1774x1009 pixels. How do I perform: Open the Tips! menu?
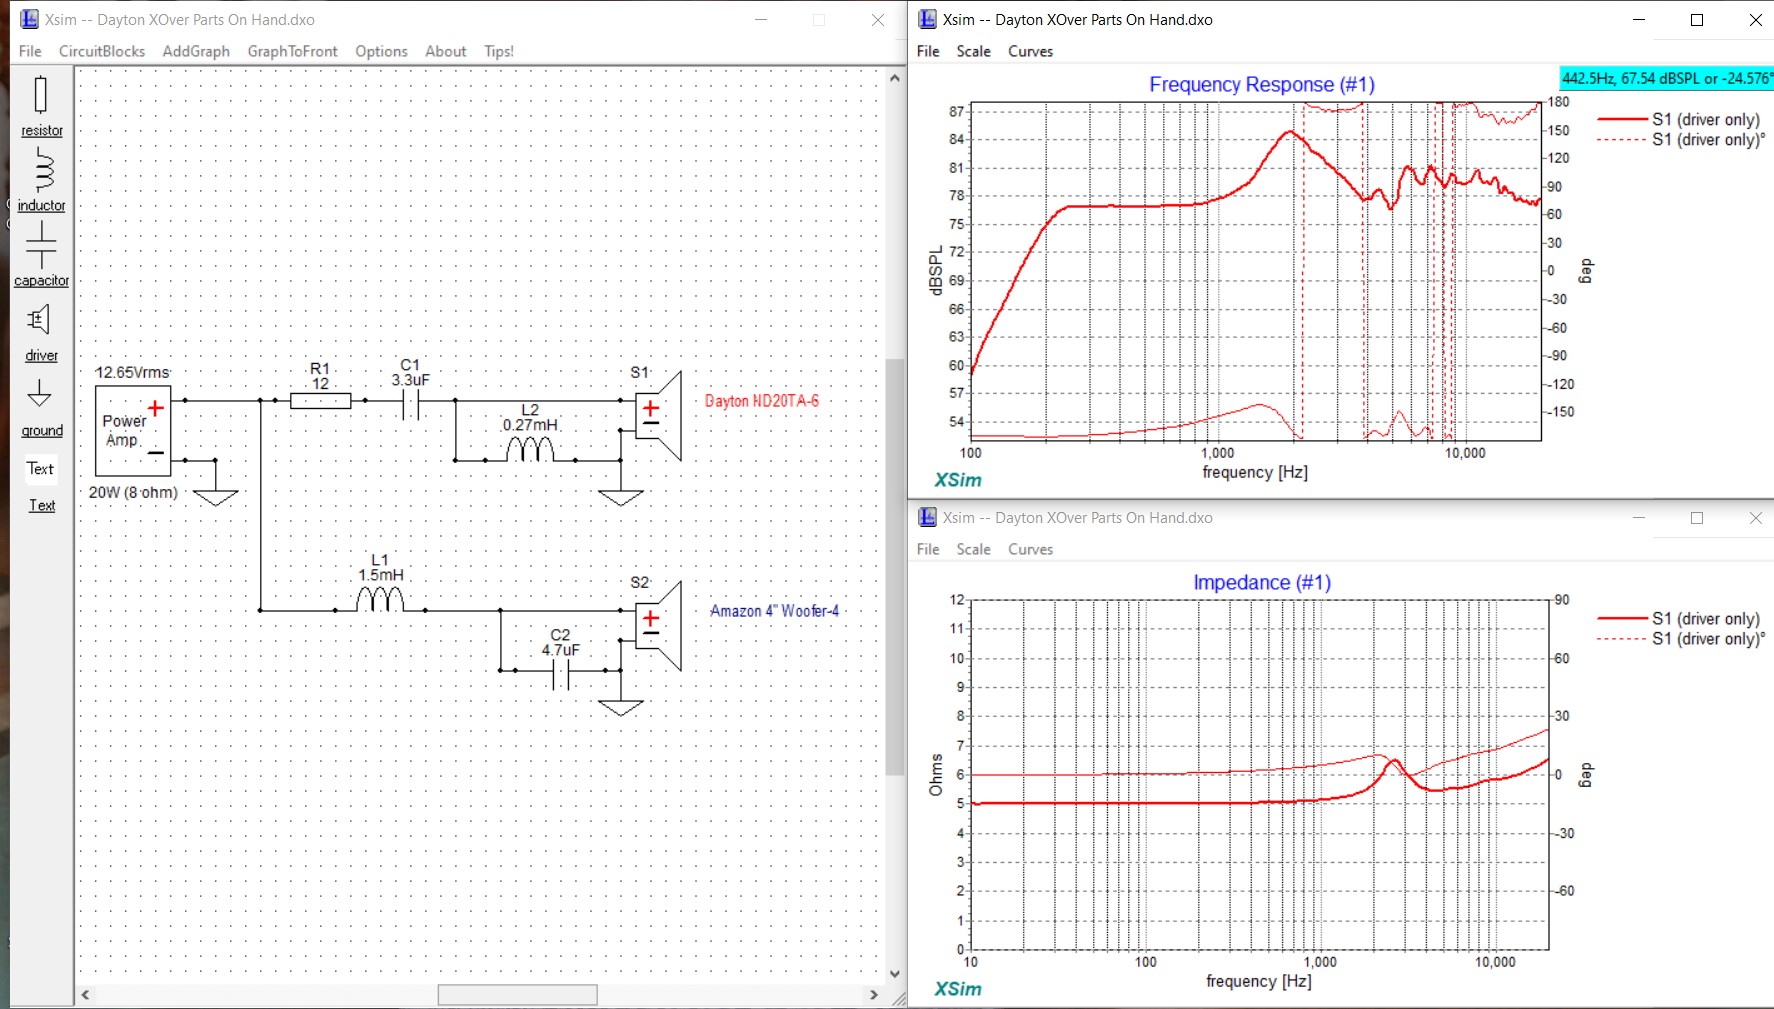click(x=499, y=51)
